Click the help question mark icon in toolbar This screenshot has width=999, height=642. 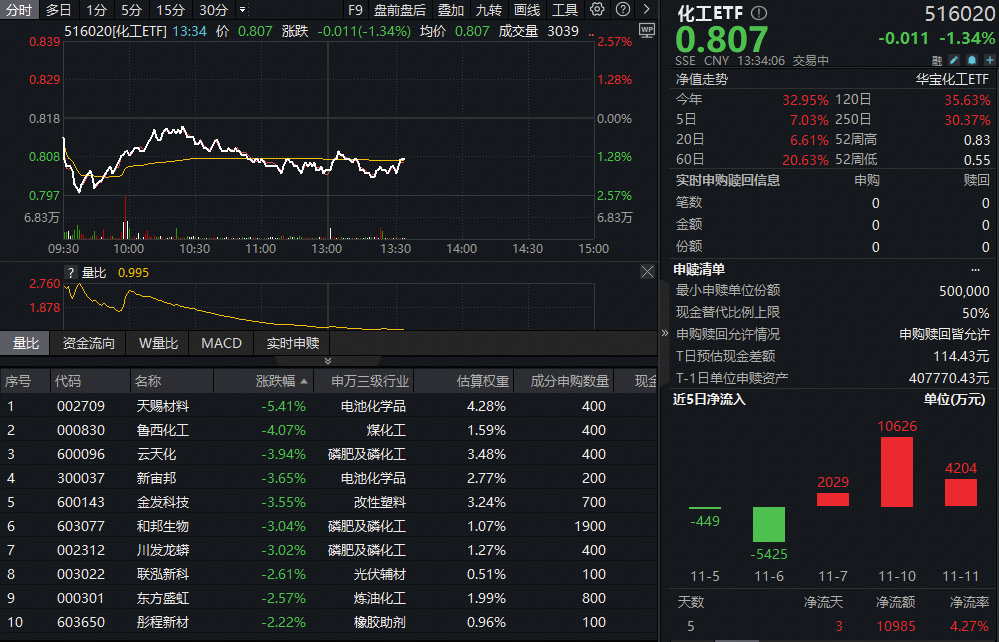(622, 10)
